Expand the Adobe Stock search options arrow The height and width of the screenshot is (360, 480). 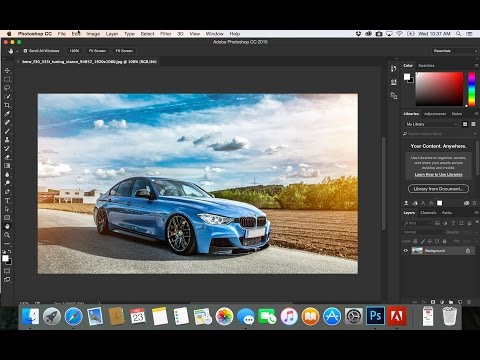[x=475, y=134]
